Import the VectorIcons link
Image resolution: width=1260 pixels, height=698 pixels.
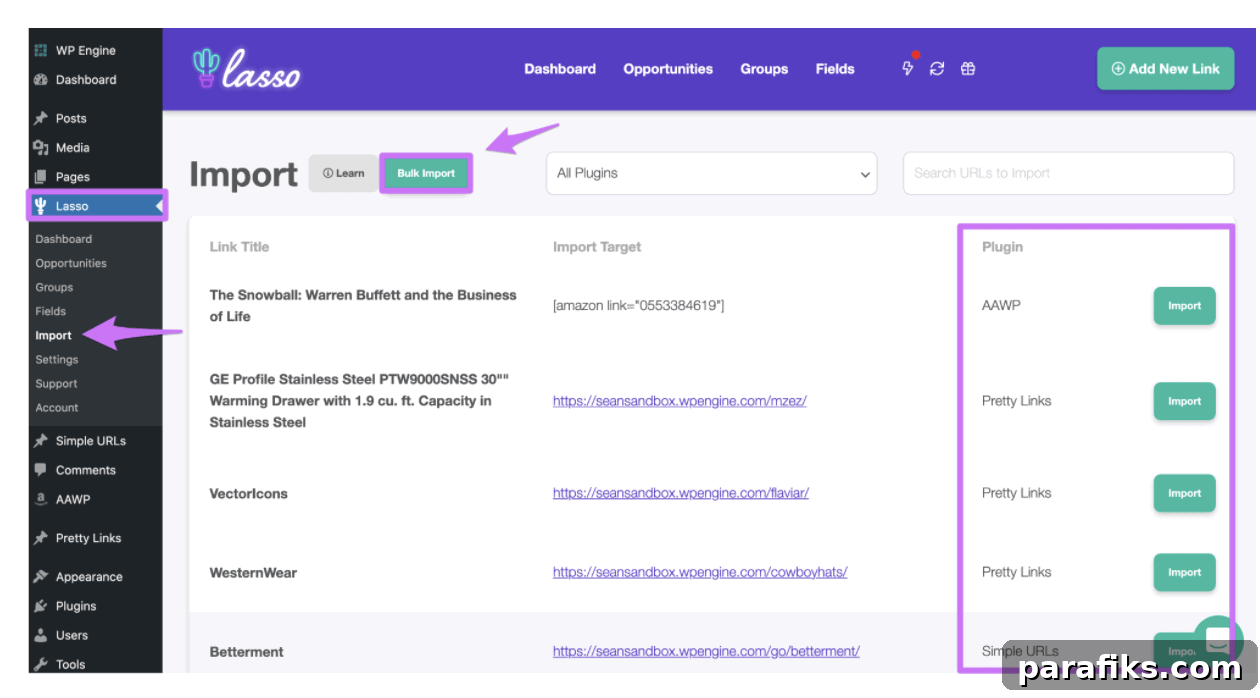[1185, 493]
